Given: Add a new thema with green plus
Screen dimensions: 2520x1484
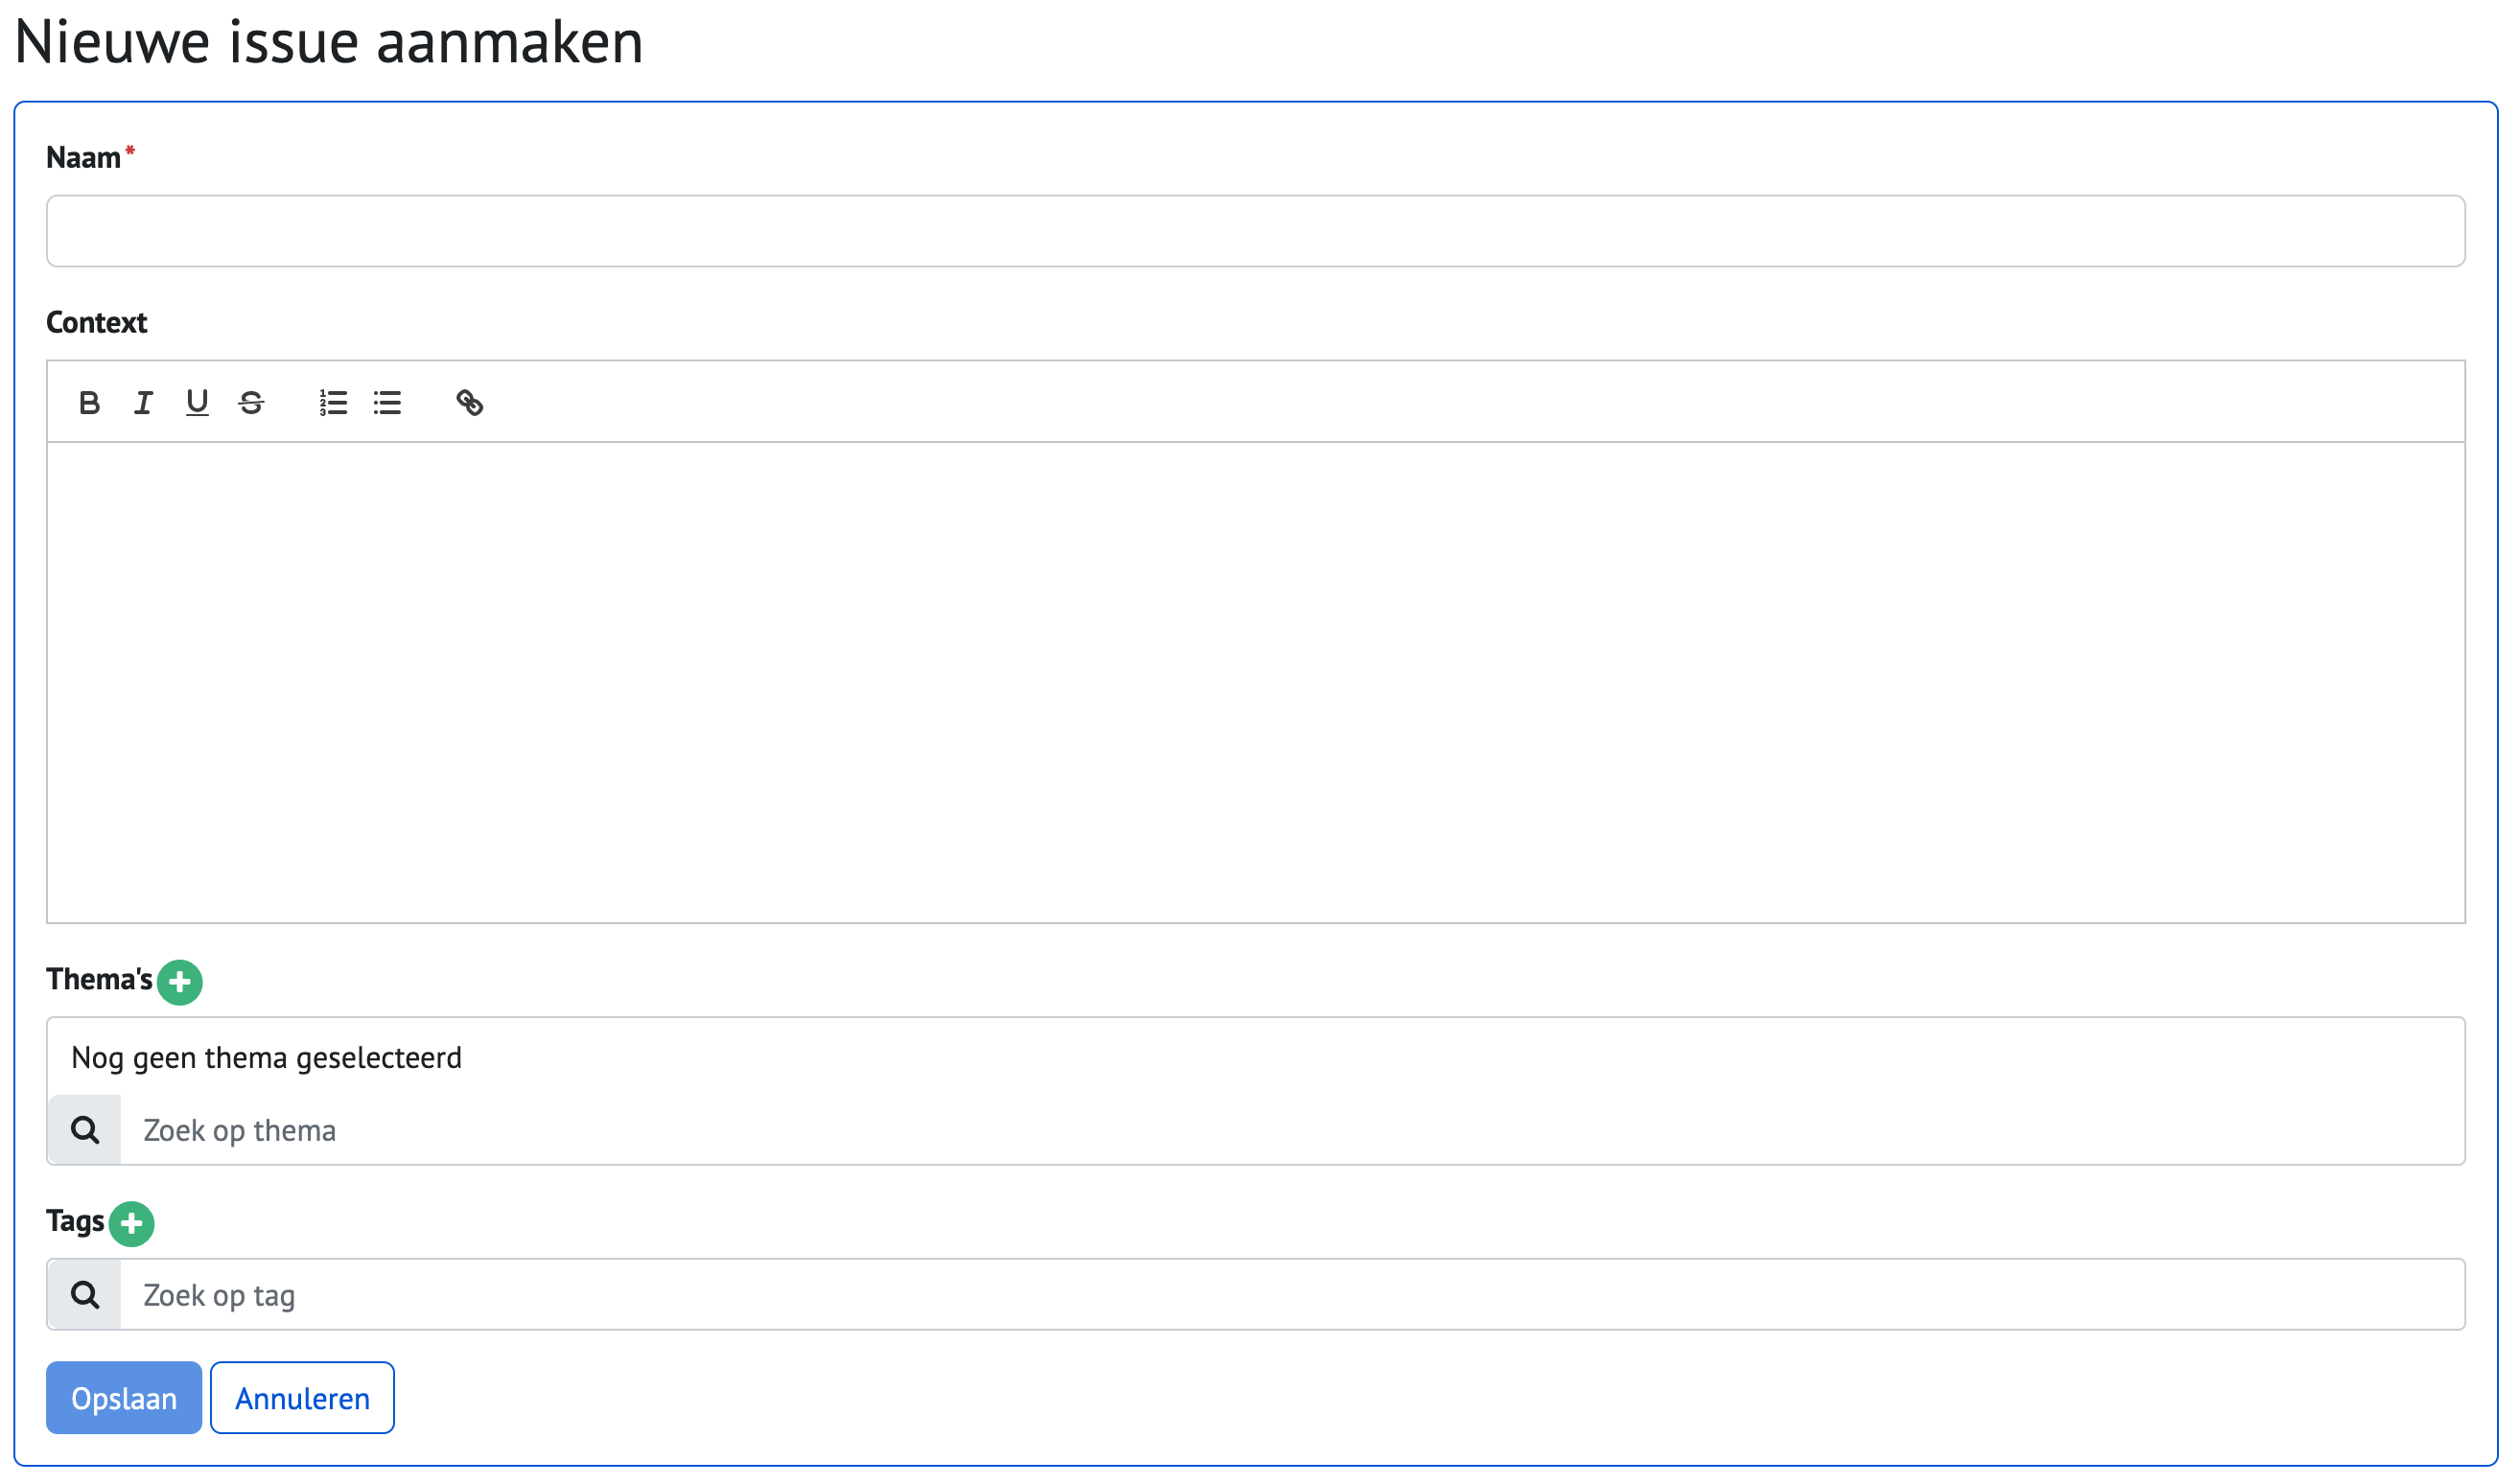Looking at the screenshot, I should click(x=180, y=982).
